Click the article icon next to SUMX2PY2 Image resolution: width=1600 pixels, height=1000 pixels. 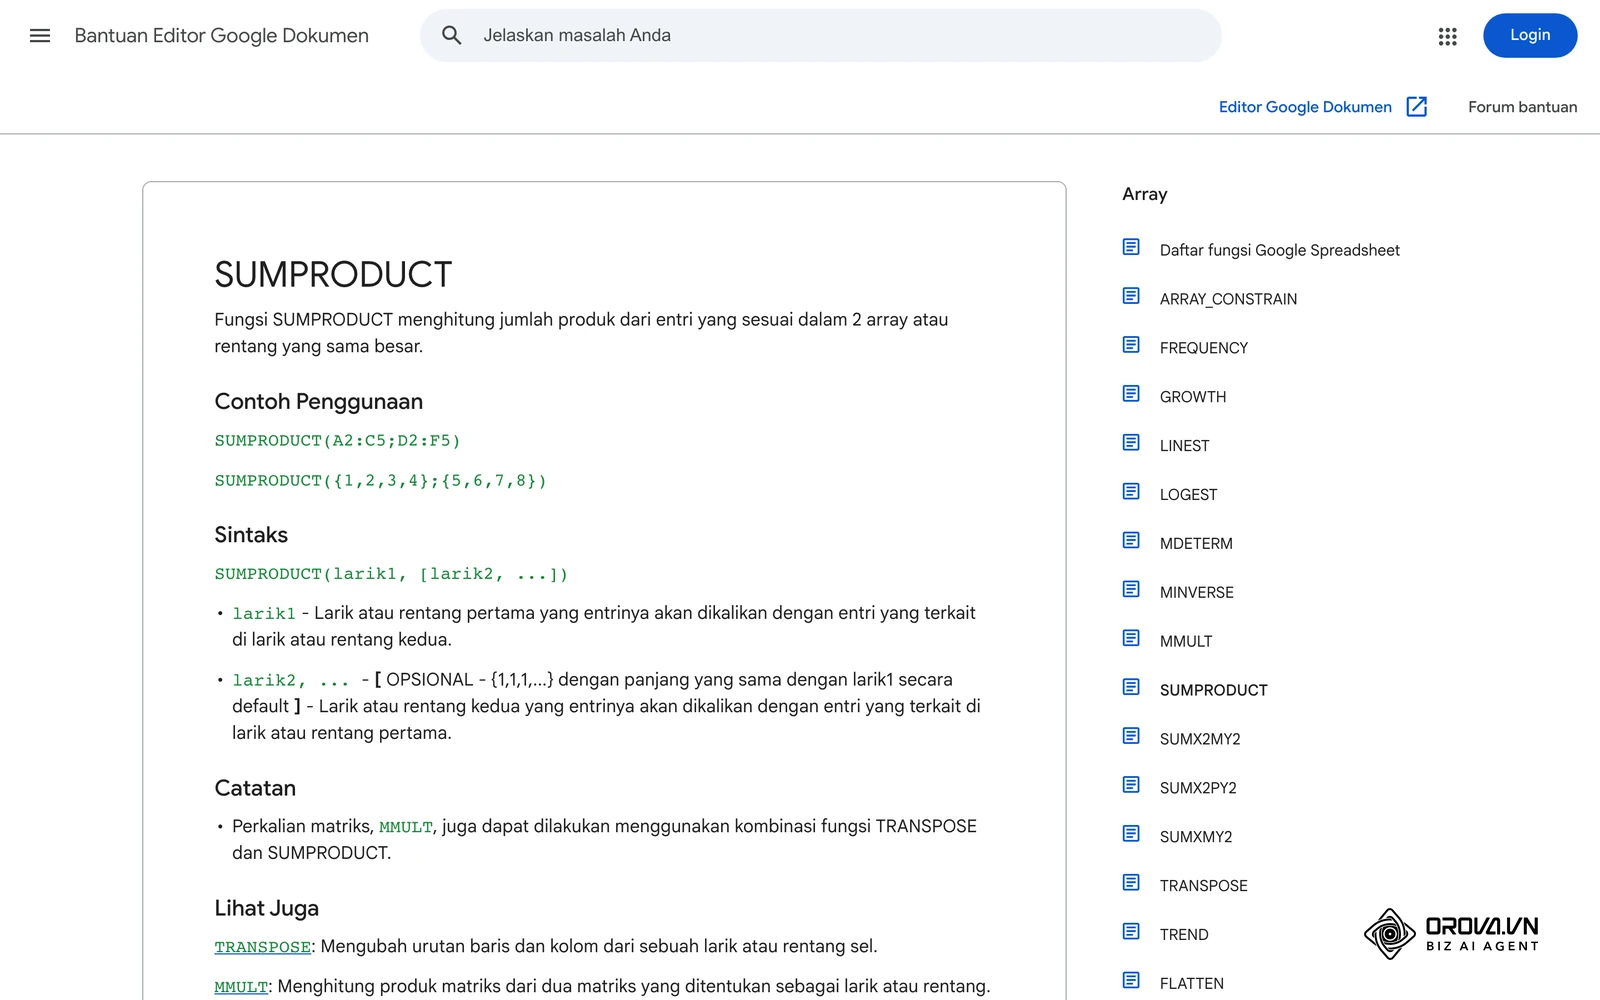coord(1131,786)
